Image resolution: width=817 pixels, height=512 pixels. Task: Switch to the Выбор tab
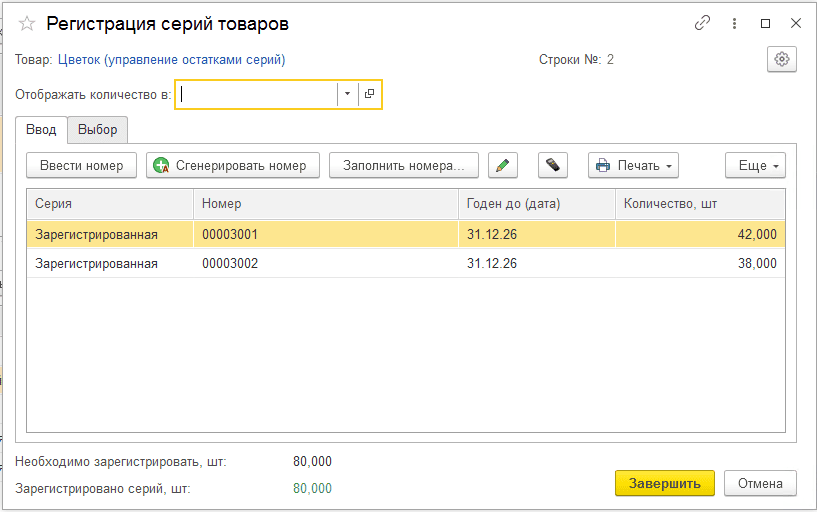click(97, 130)
